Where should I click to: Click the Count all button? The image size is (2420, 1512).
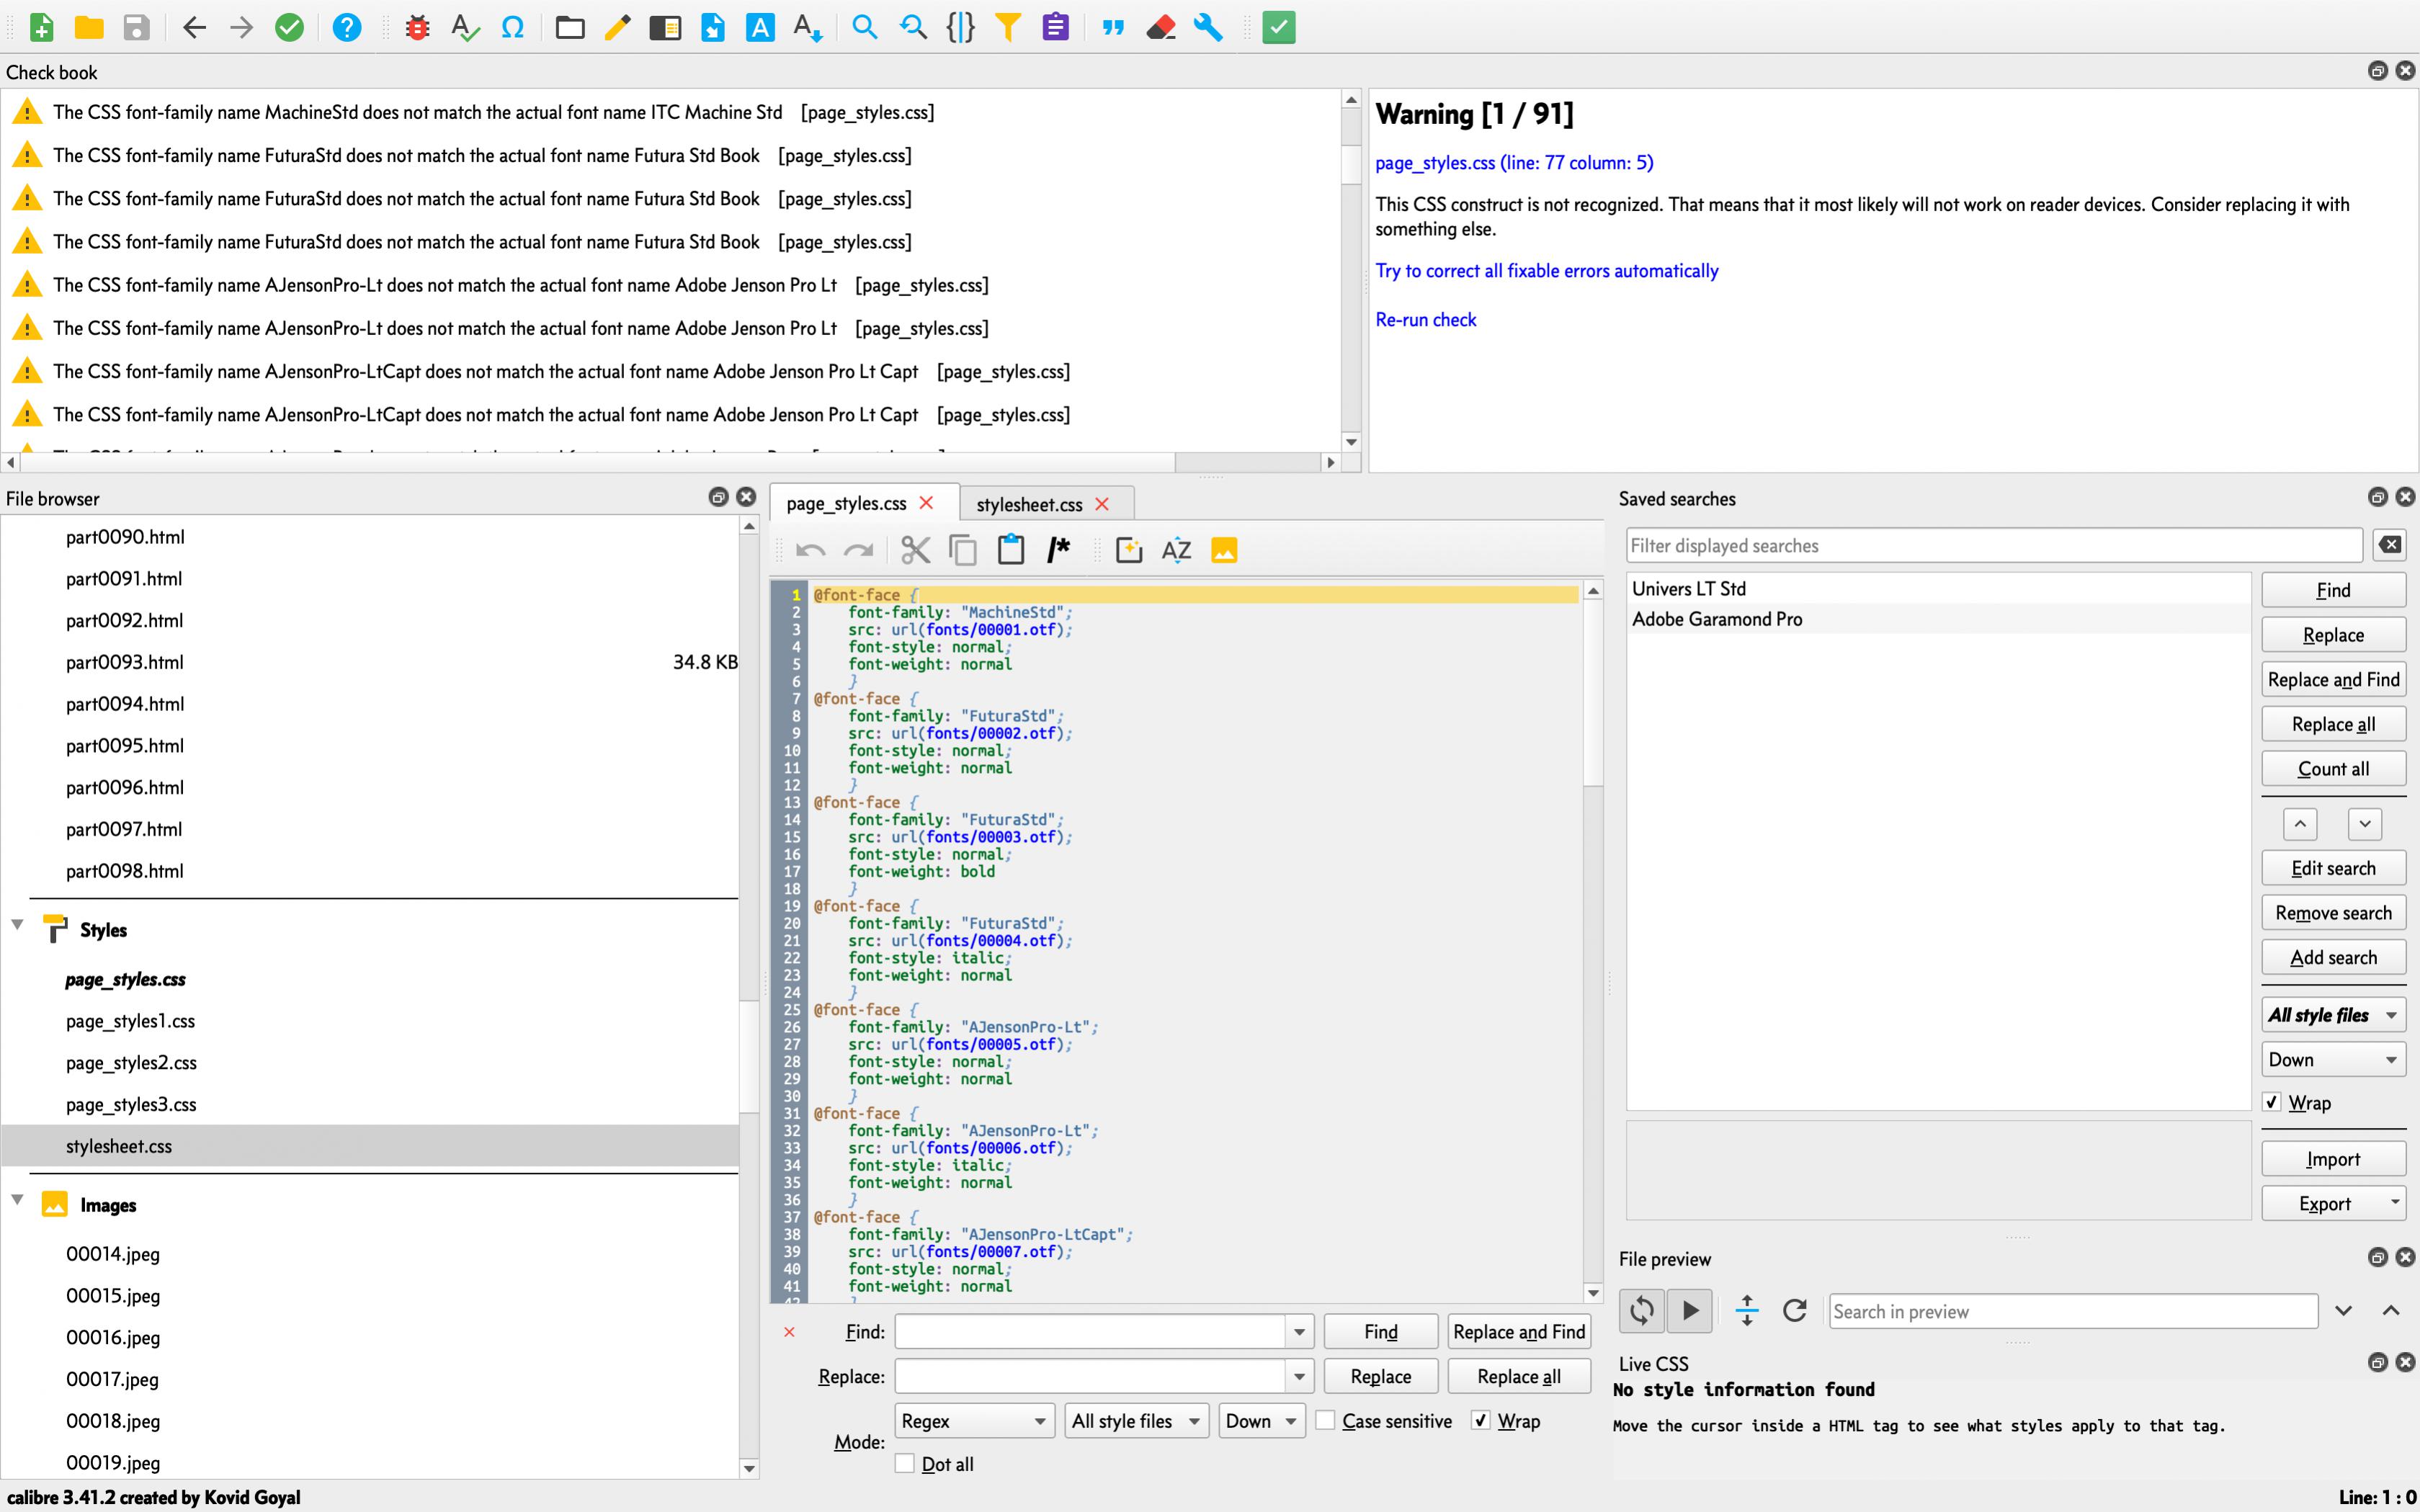click(2333, 769)
